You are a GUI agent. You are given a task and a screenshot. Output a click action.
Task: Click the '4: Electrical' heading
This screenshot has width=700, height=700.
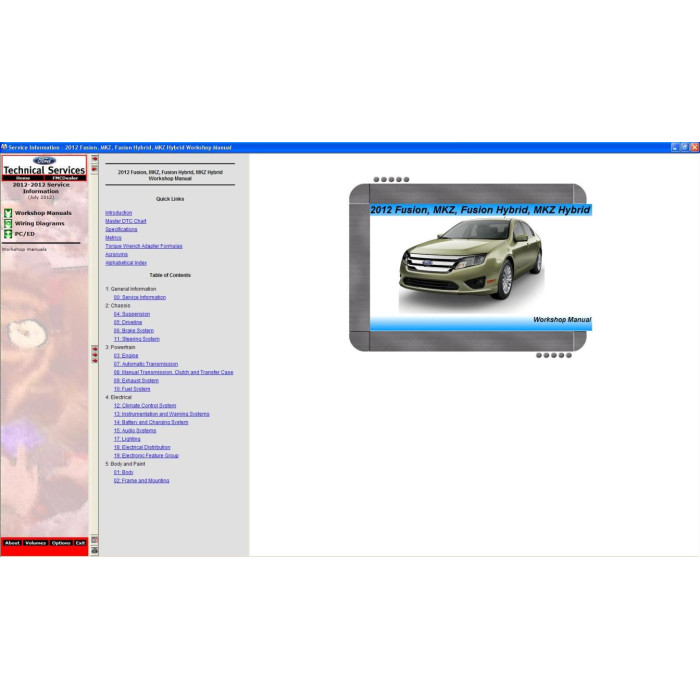point(118,397)
